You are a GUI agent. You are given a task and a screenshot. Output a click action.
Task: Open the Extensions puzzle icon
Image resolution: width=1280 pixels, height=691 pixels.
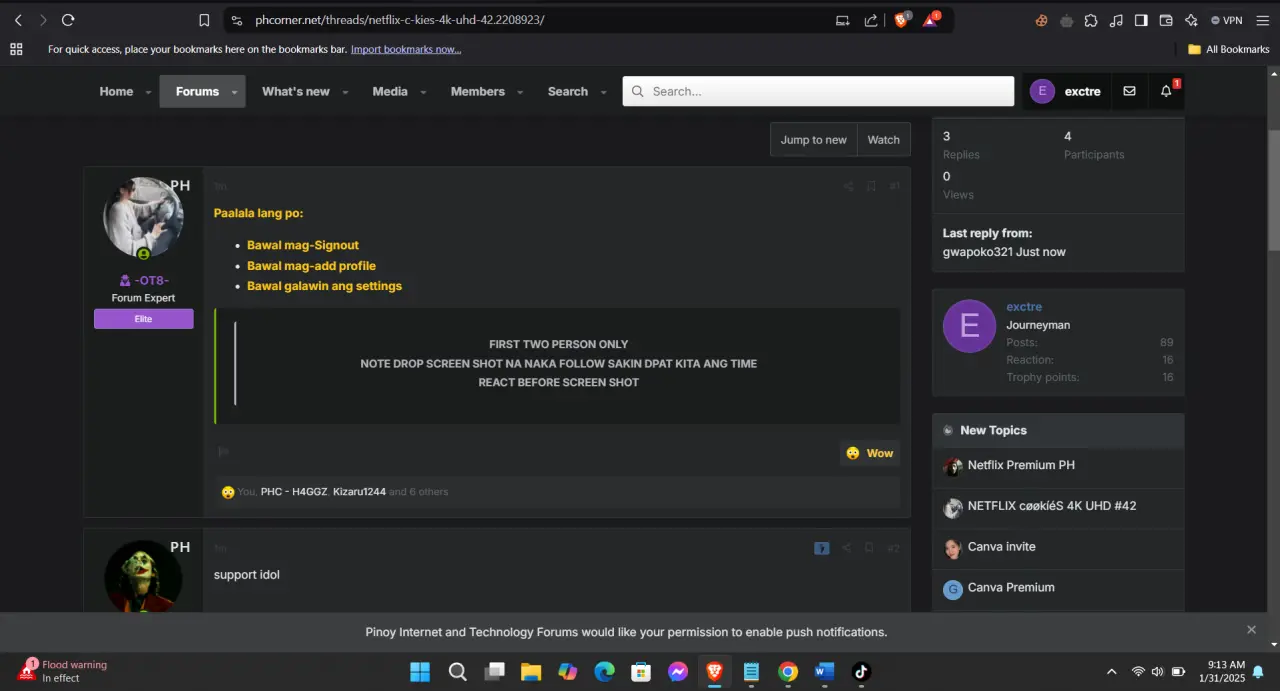(x=1091, y=20)
